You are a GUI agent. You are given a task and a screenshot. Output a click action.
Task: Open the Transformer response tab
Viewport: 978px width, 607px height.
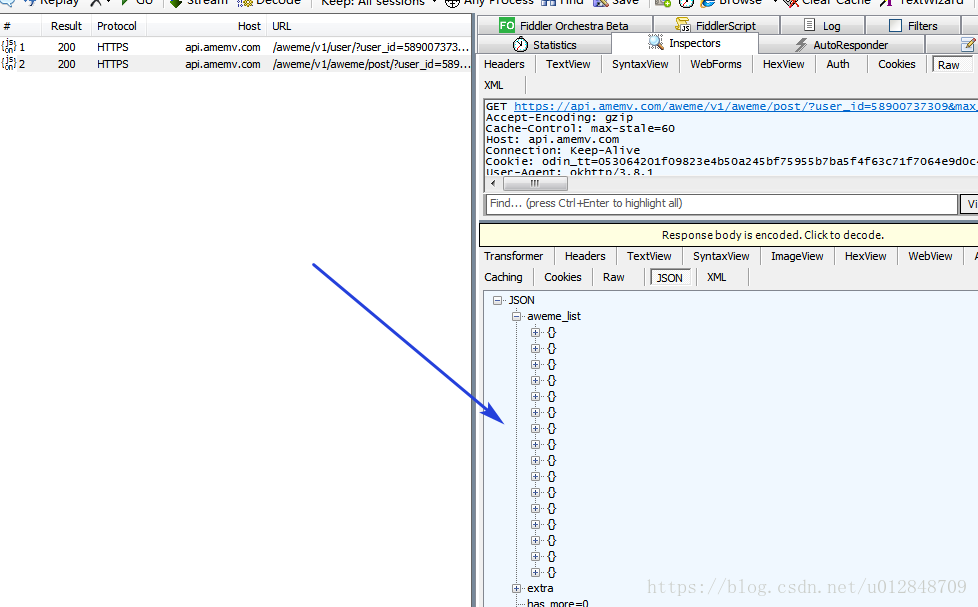[513, 256]
